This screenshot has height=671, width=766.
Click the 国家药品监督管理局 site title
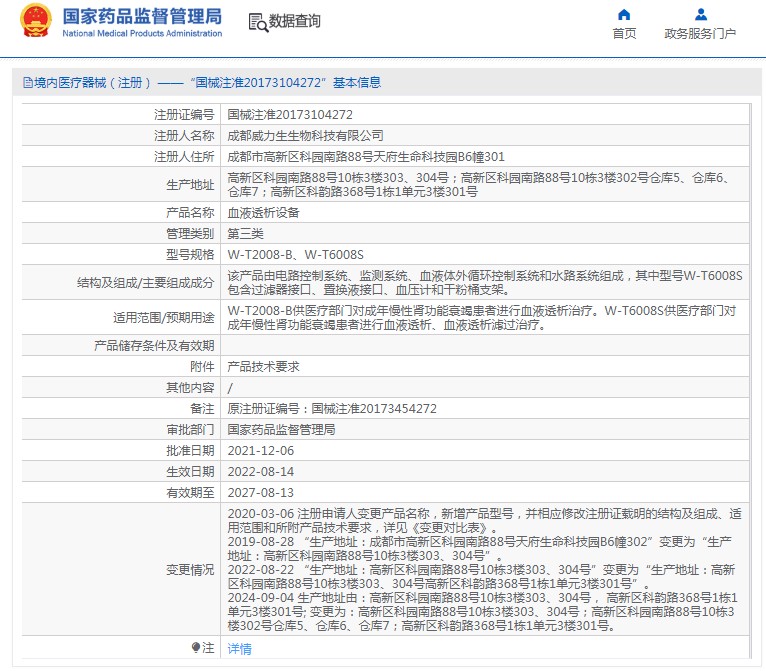(142, 17)
